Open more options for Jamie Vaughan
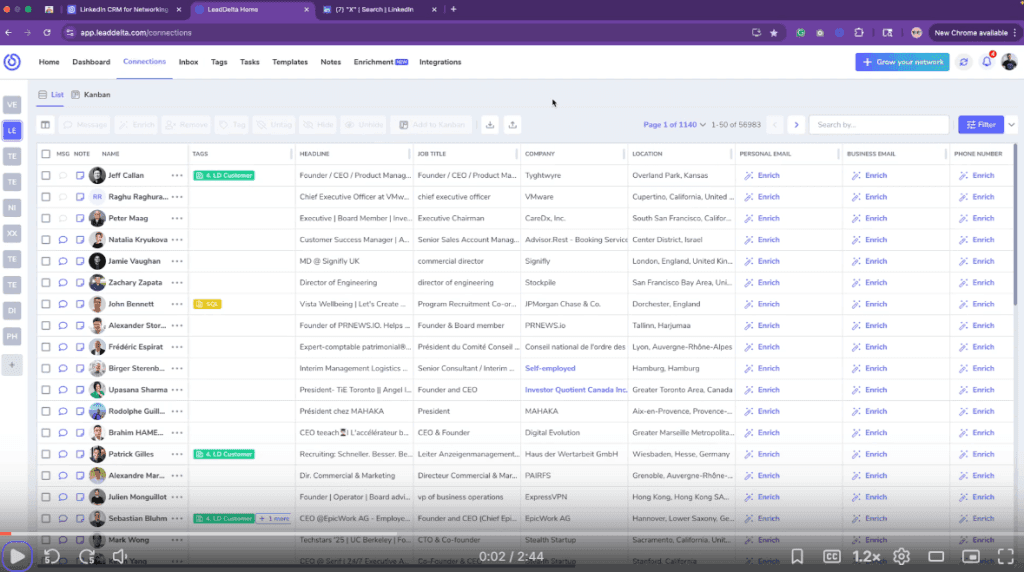 [177, 261]
